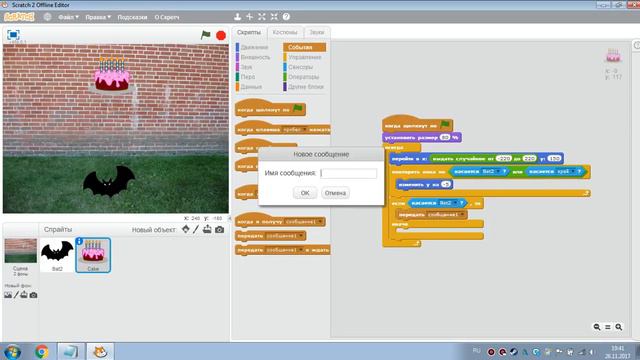Open message dropdown on script's 'передать' block
Image resolution: width=640 pixels, height=360 pixels.
click(462, 214)
